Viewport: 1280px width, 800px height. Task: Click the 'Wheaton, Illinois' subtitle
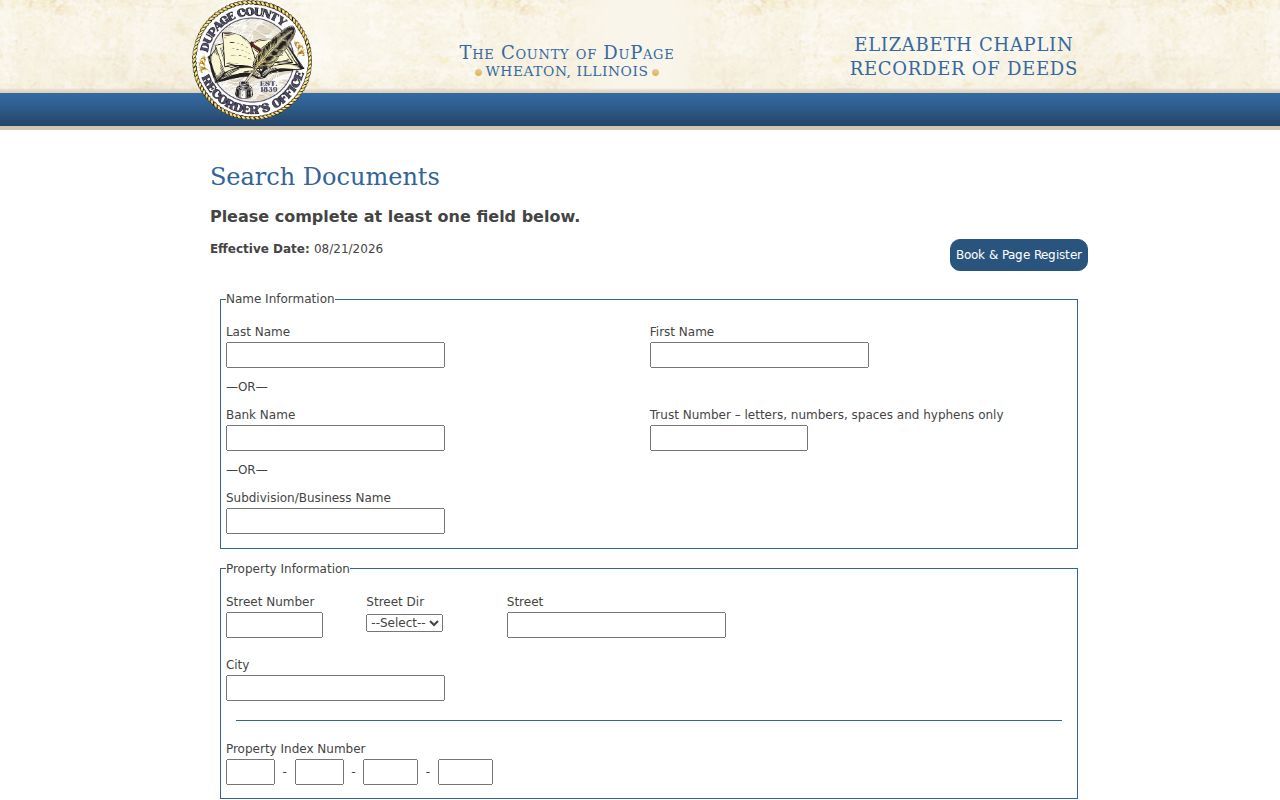[567, 72]
